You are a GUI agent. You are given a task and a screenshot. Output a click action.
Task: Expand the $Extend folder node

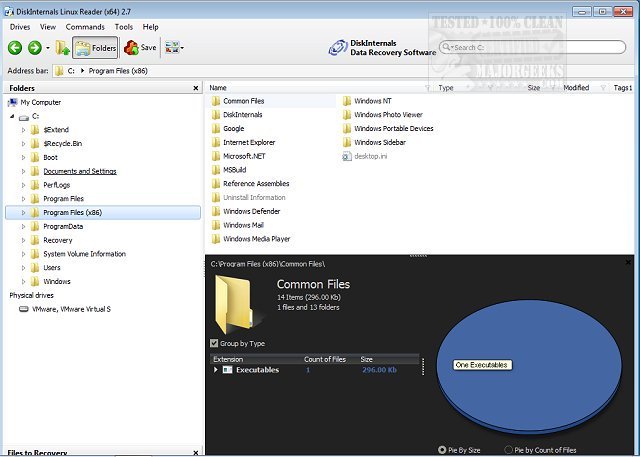pos(23,130)
